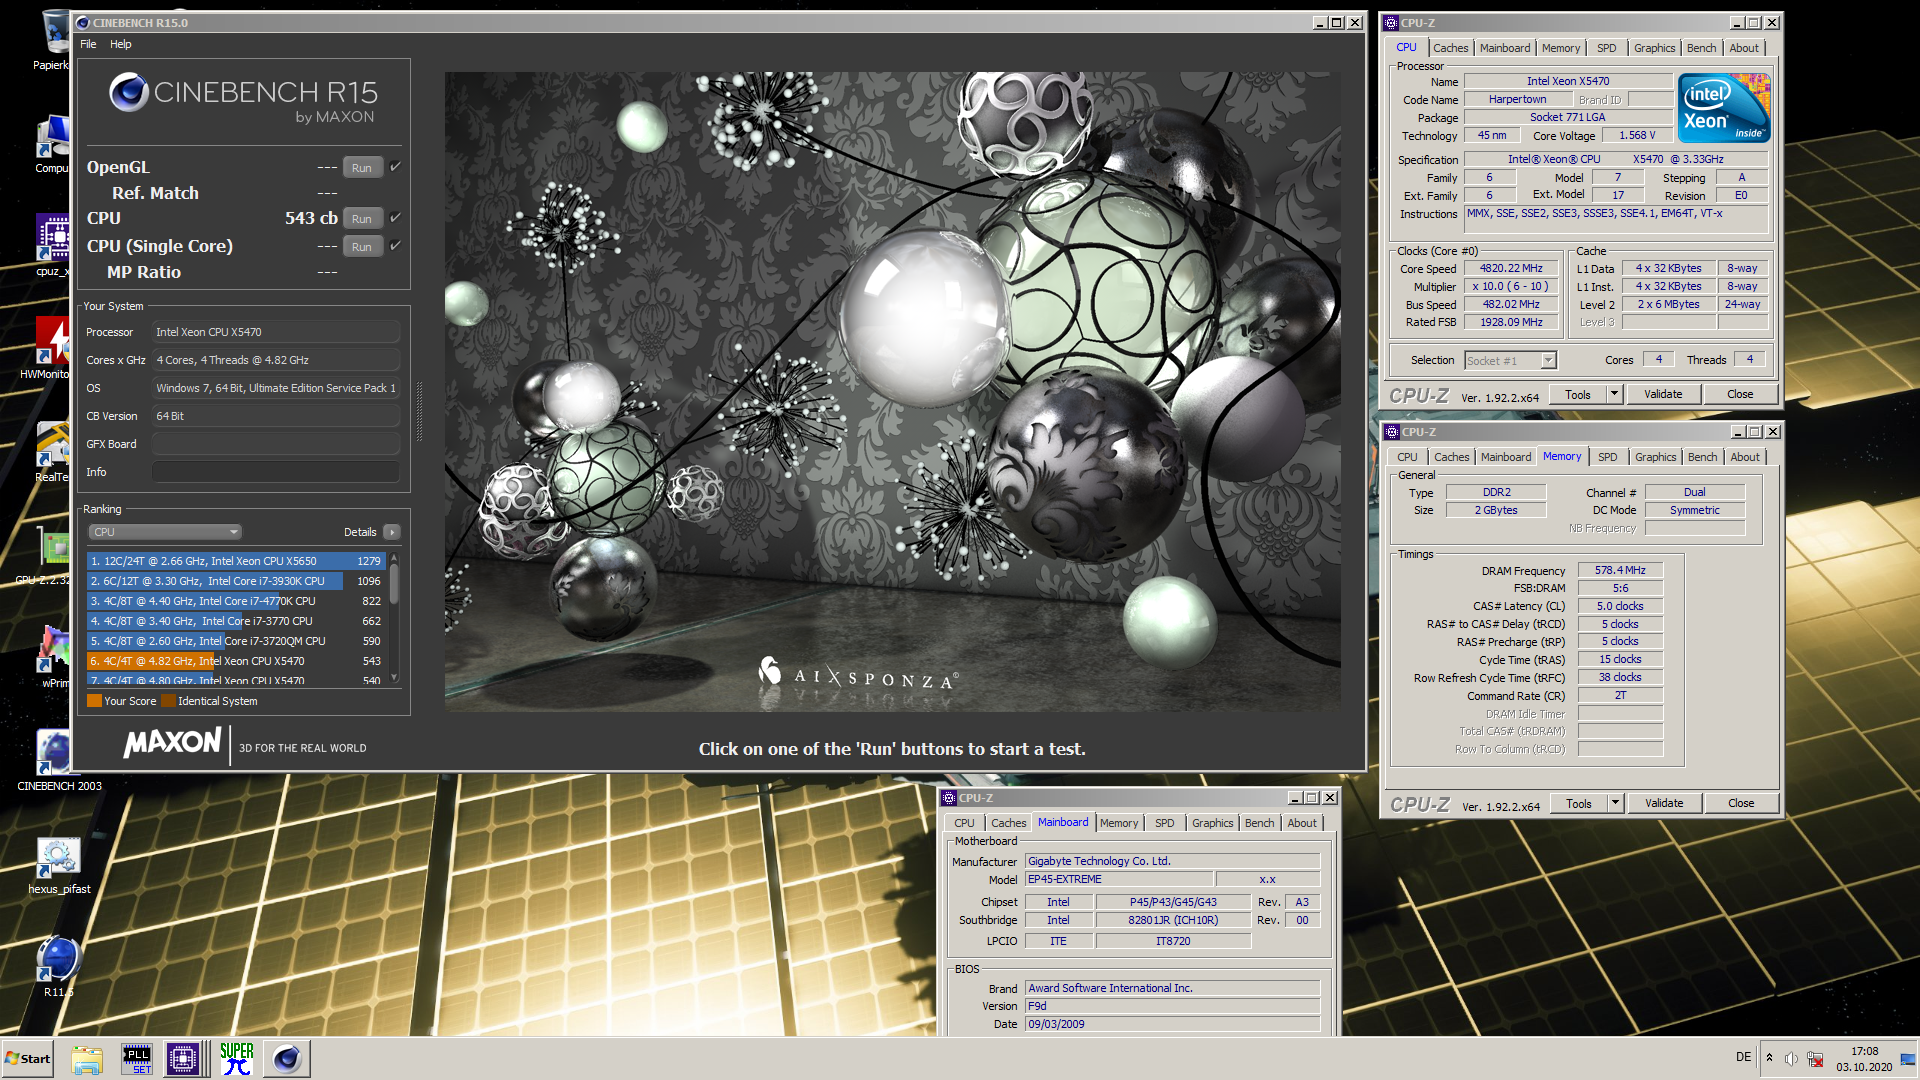
Task: Click the Show Desktop tray button
Action: coord(1910,1058)
